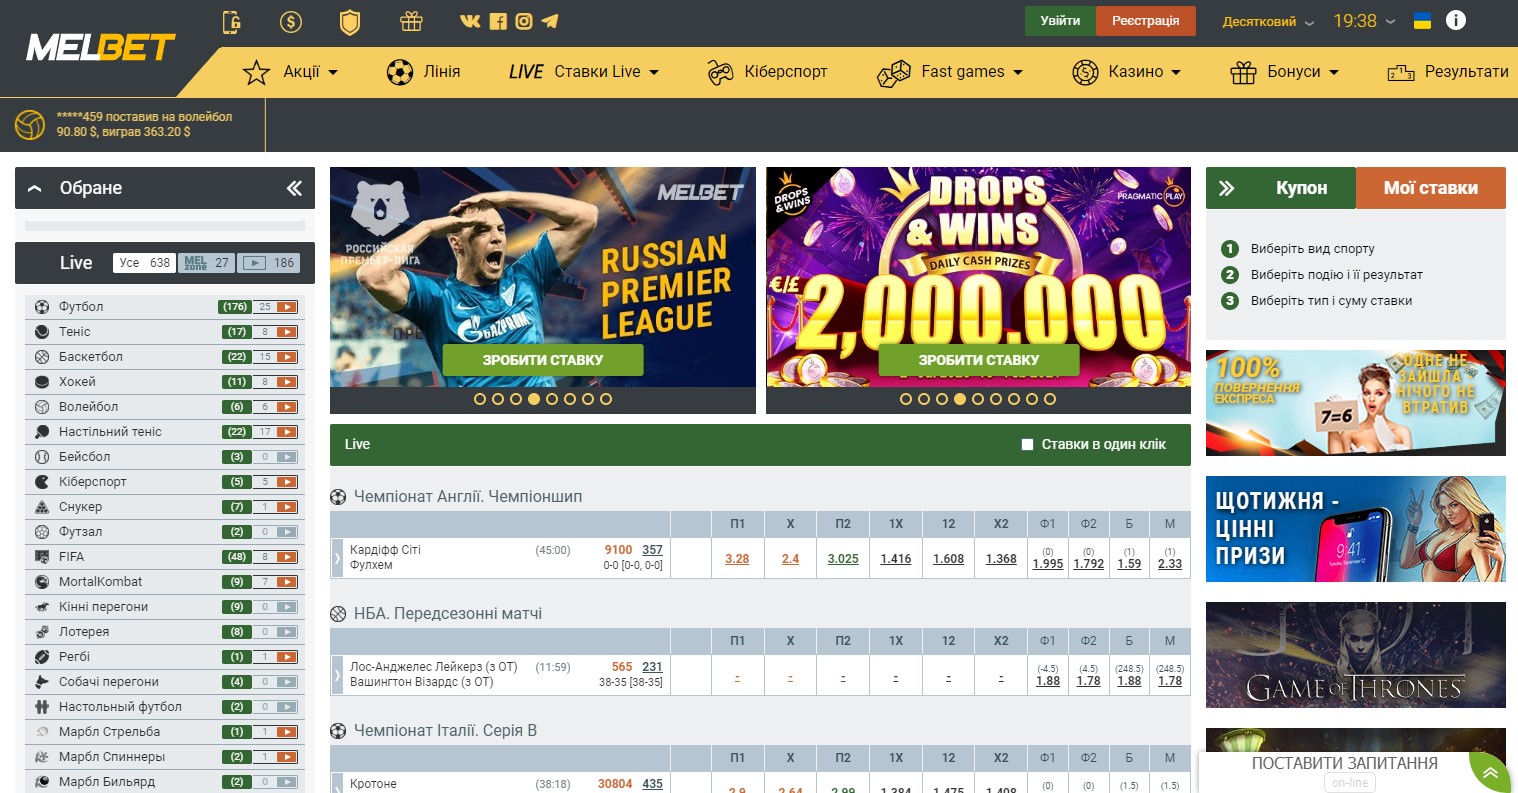Open Десятковий odds format dropdown
Screen dimensions: 1518x793
click(x=1268, y=21)
